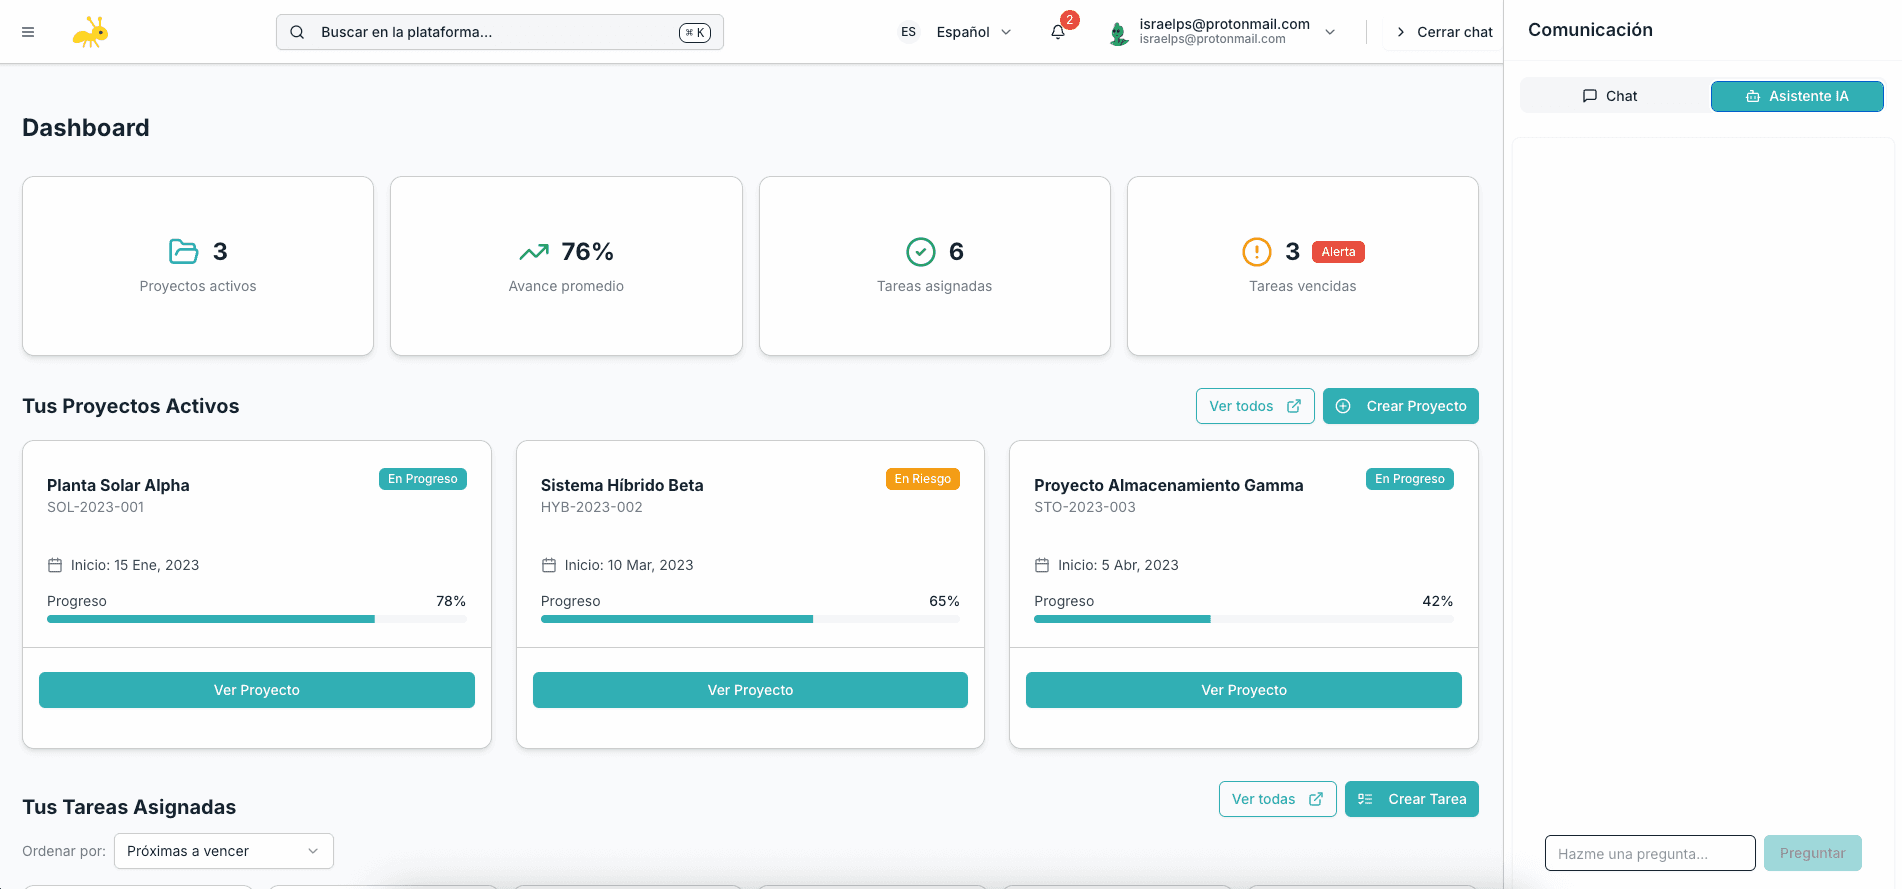
Task: Click the Proyectos activos stat card
Action: [198, 266]
